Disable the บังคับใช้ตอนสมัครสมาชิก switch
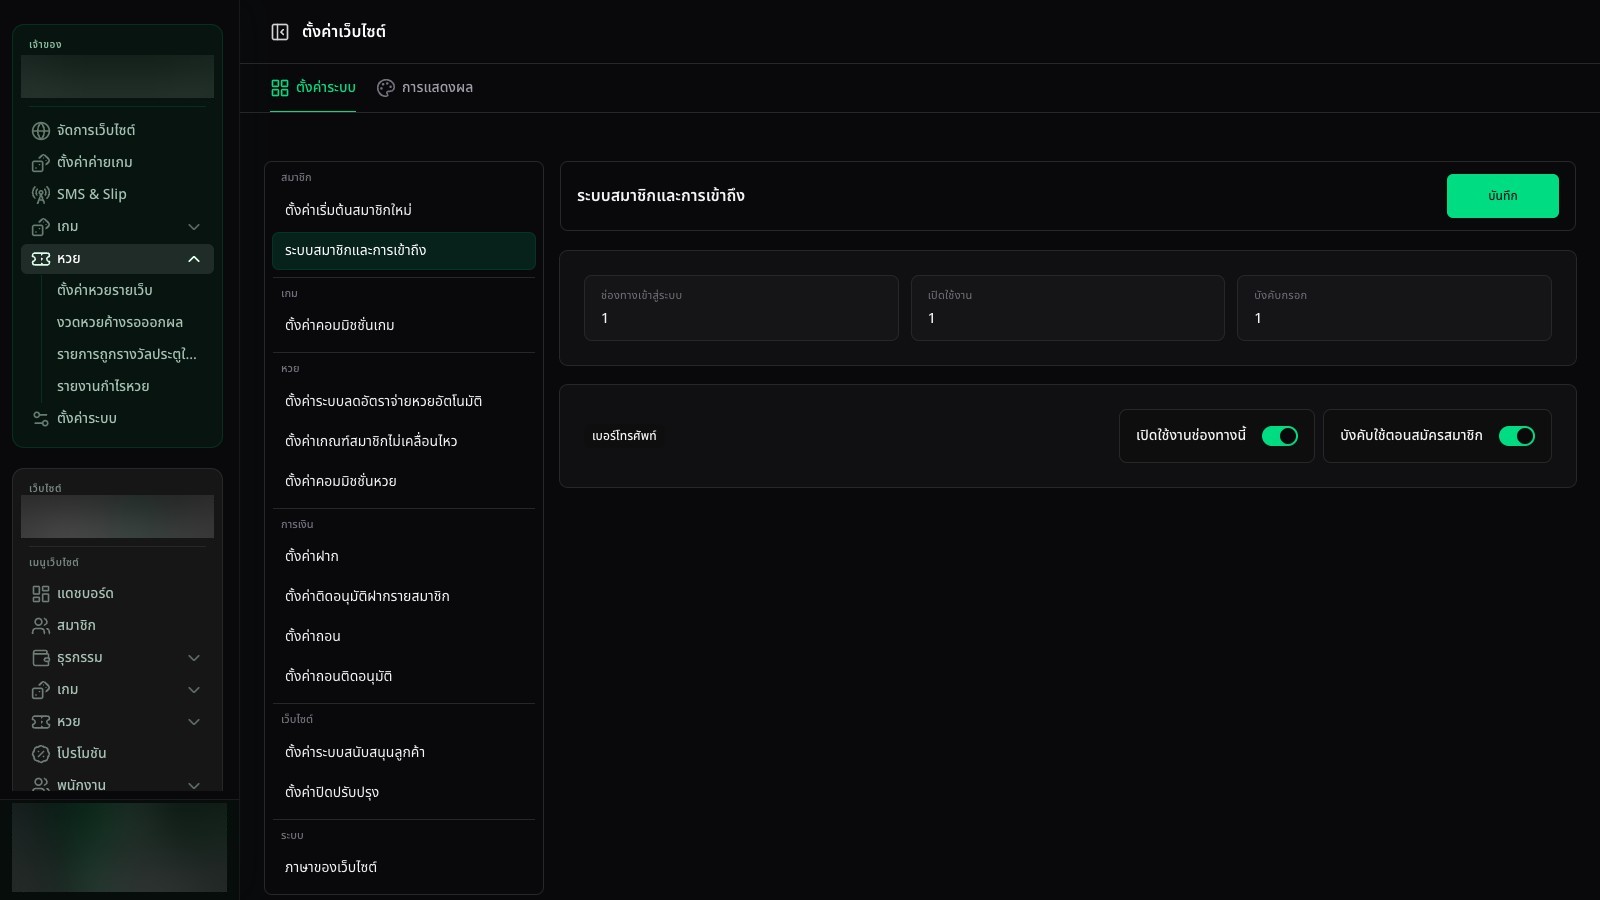Screen dimensions: 1600x900 click(1517, 436)
